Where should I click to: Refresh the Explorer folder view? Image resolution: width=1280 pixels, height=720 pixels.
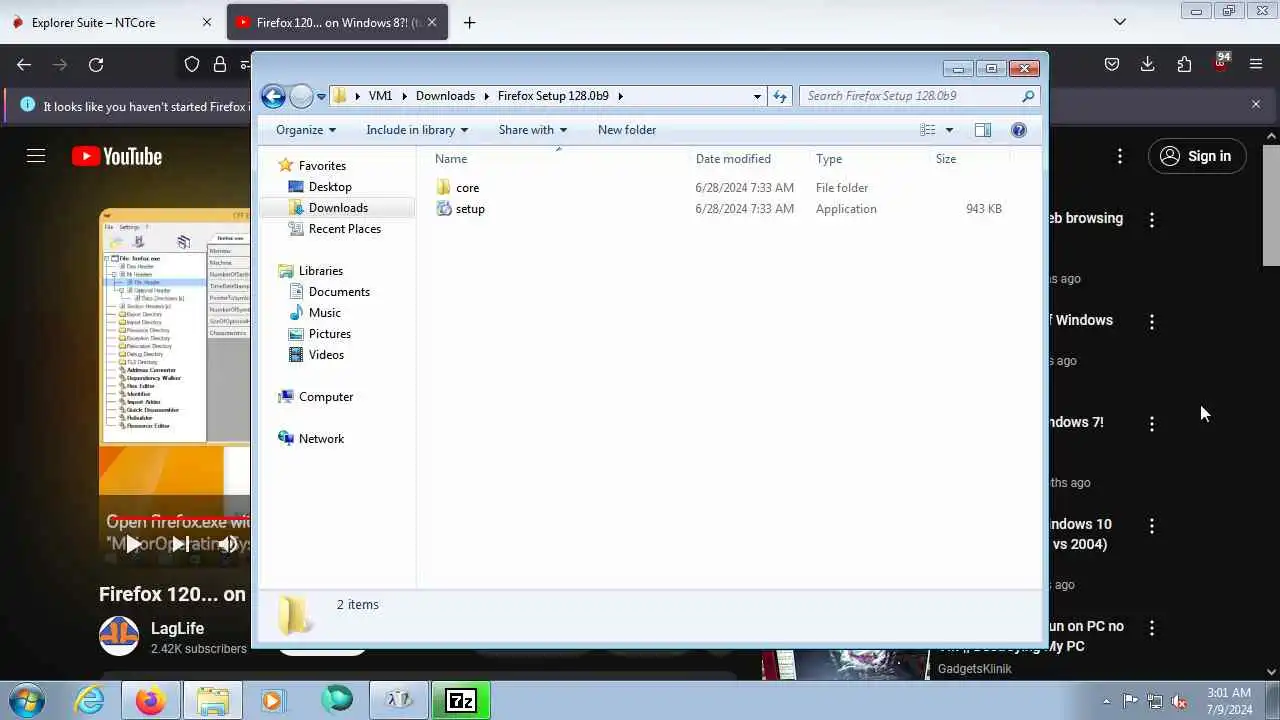click(x=780, y=96)
